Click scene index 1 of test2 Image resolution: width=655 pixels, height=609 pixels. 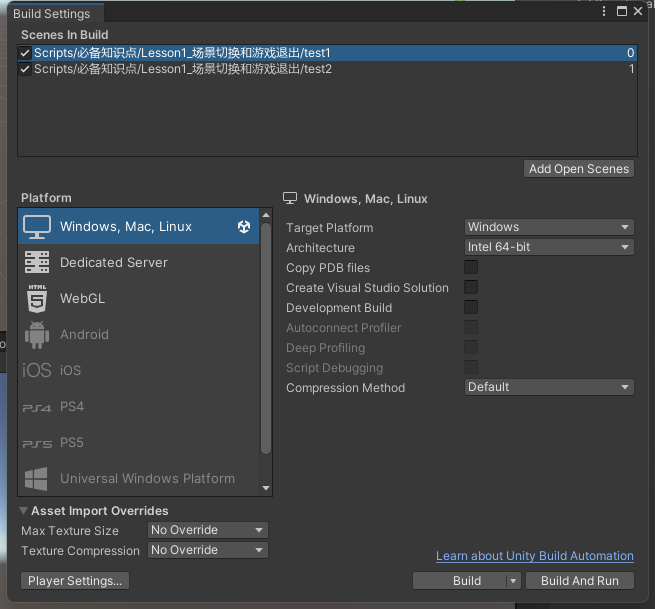coord(632,69)
